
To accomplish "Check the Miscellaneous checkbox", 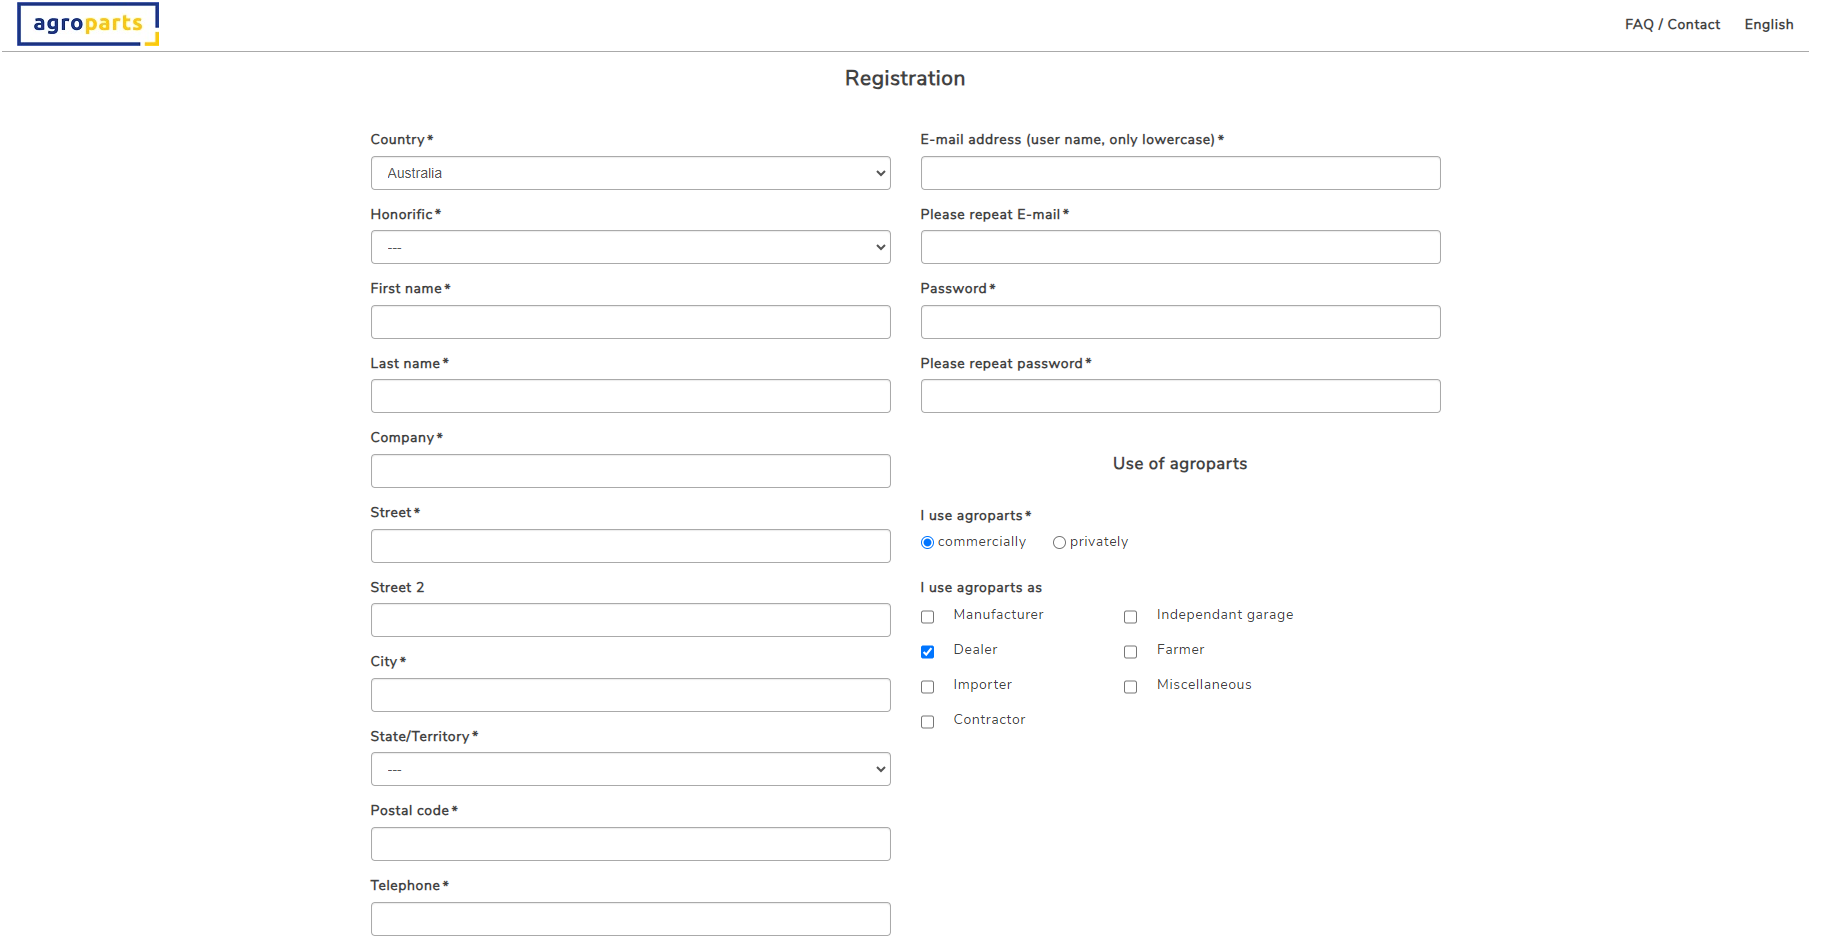I will 1131,687.
